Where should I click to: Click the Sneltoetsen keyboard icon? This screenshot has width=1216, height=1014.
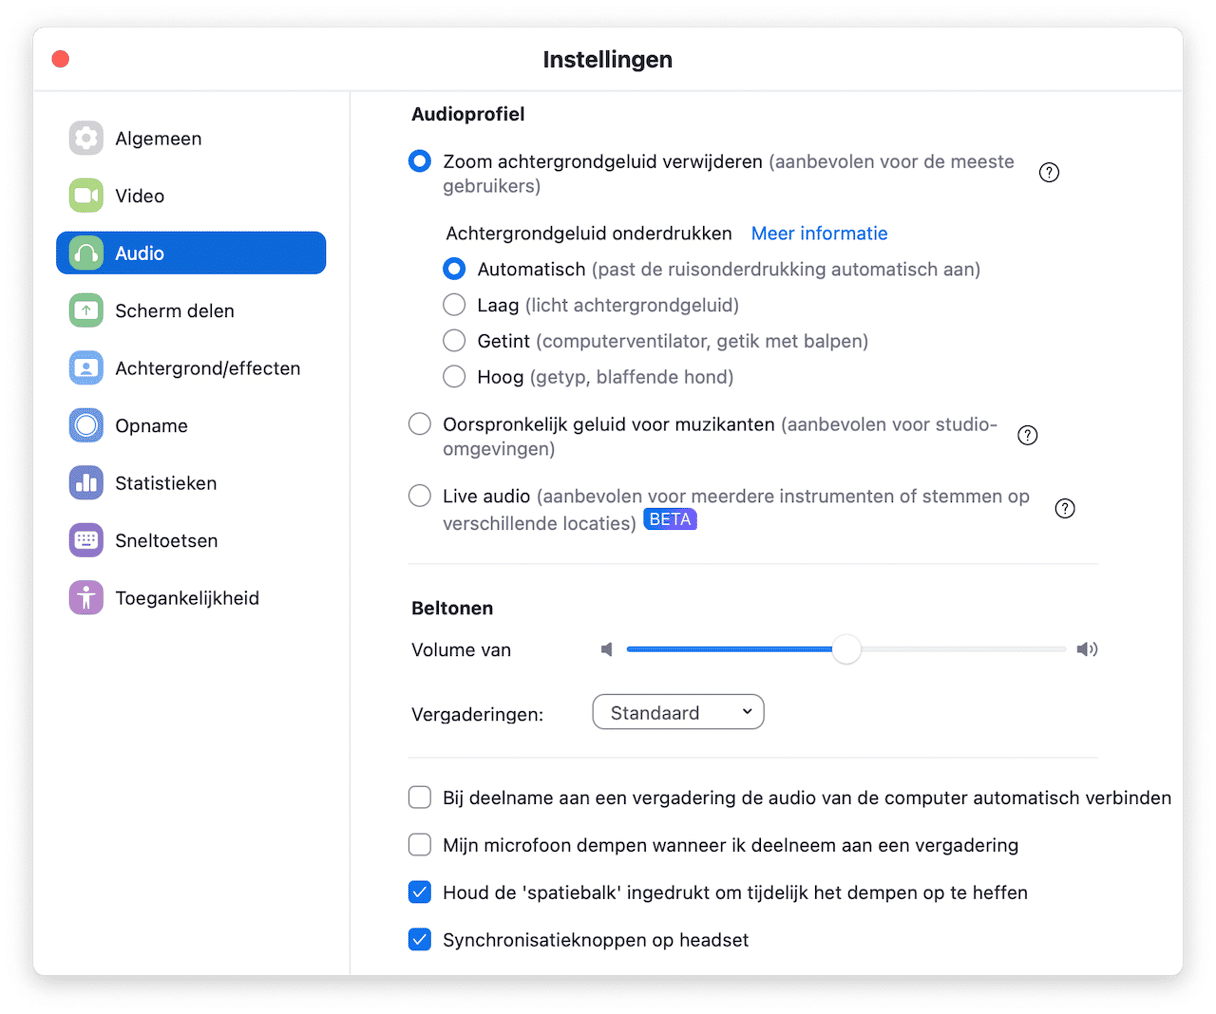(x=86, y=540)
